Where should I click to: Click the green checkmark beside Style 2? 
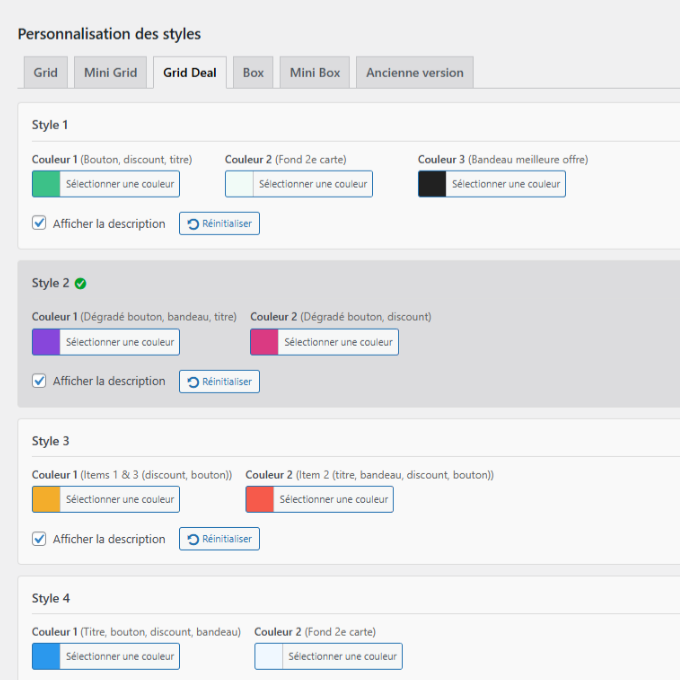[80, 284]
